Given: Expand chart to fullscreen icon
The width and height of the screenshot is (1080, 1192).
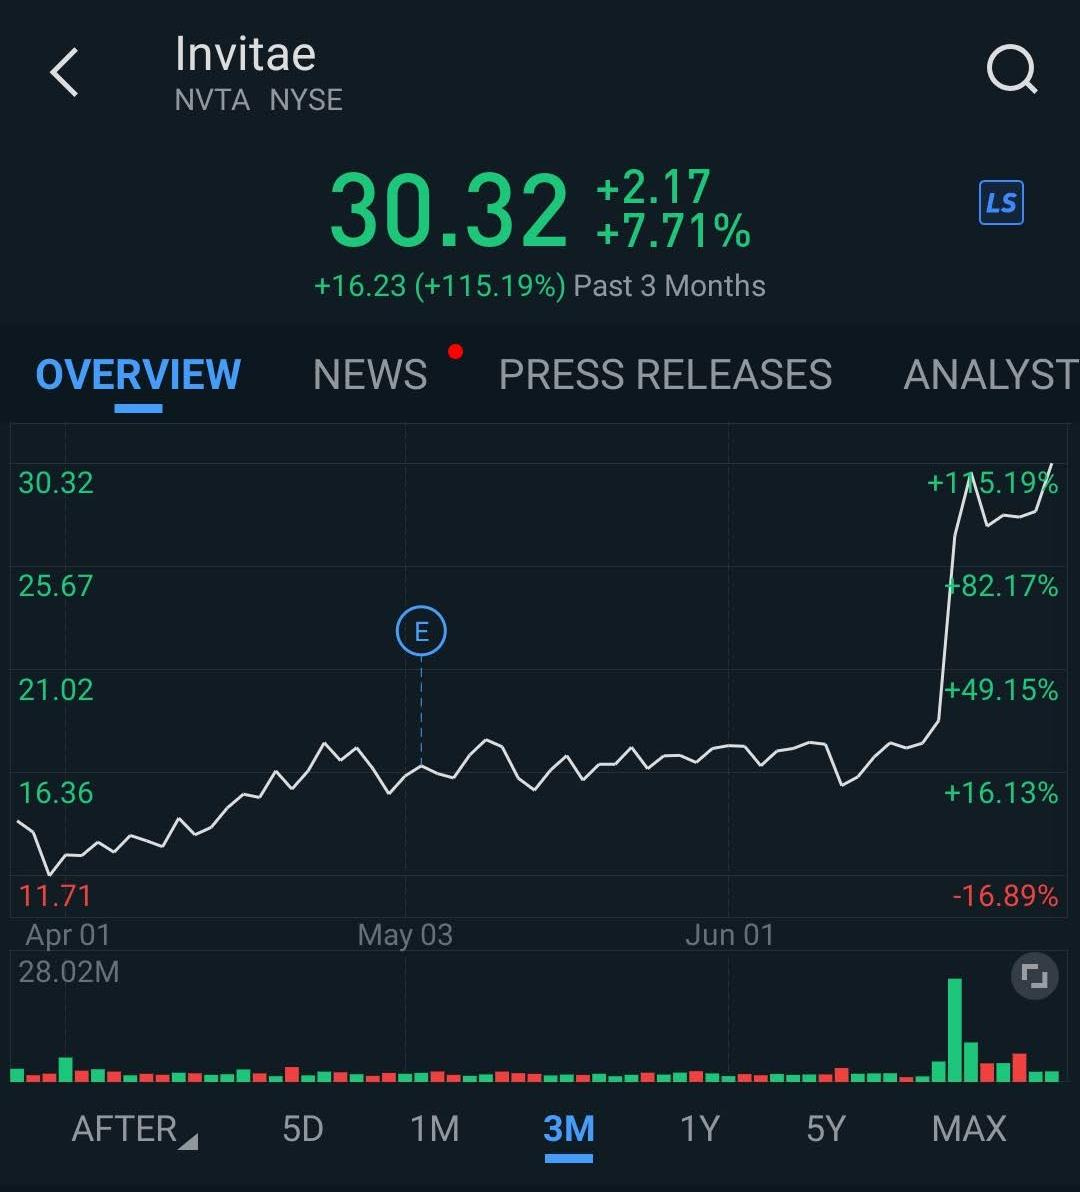Looking at the screenshot, I should click(x=1034, y=975).
